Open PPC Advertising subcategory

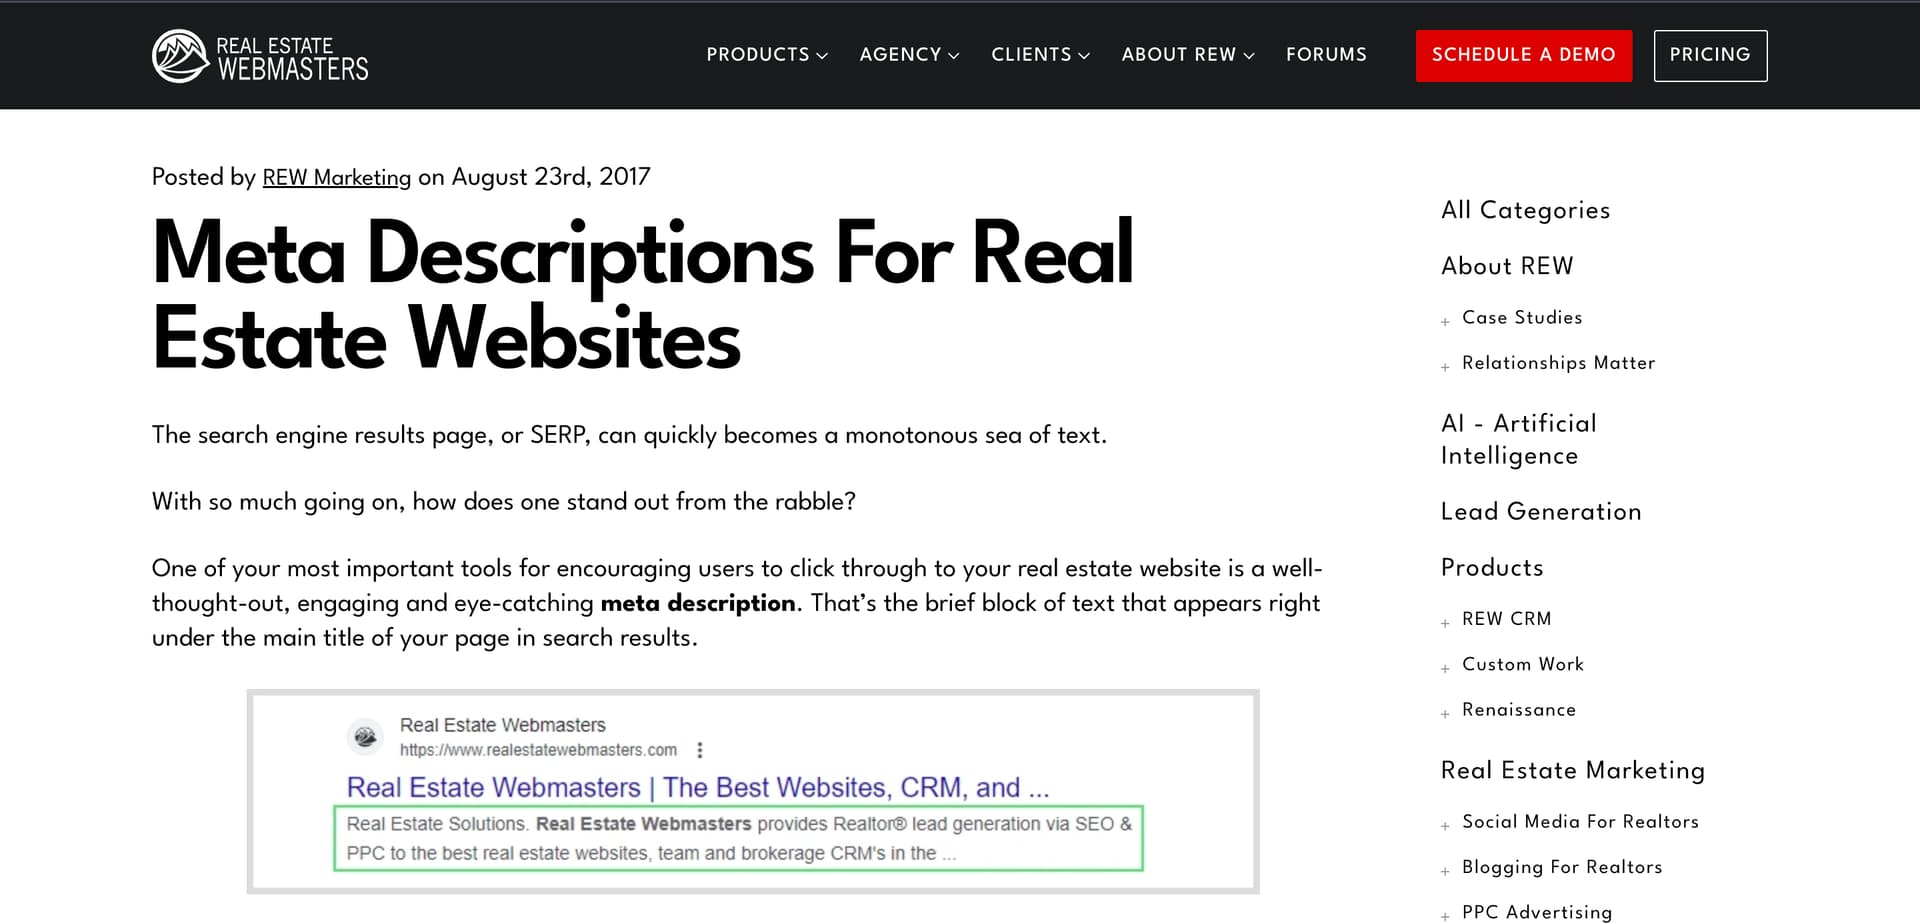pyautogui.click(x=1537, y=912)
